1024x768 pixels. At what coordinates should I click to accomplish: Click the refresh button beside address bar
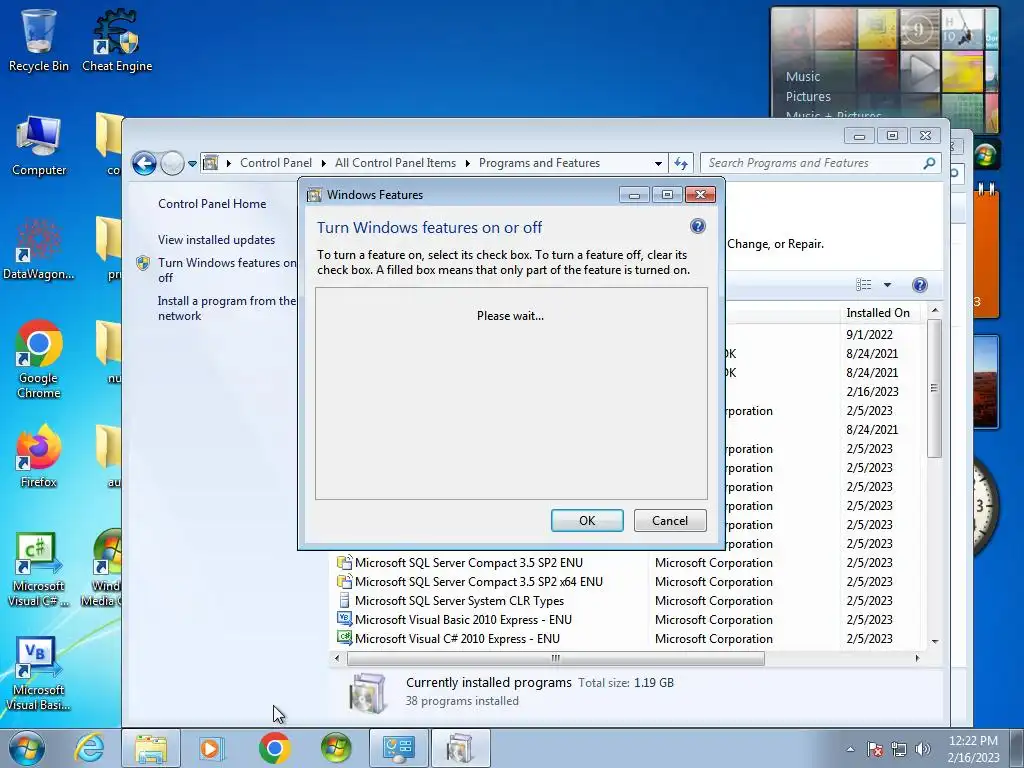680,163
